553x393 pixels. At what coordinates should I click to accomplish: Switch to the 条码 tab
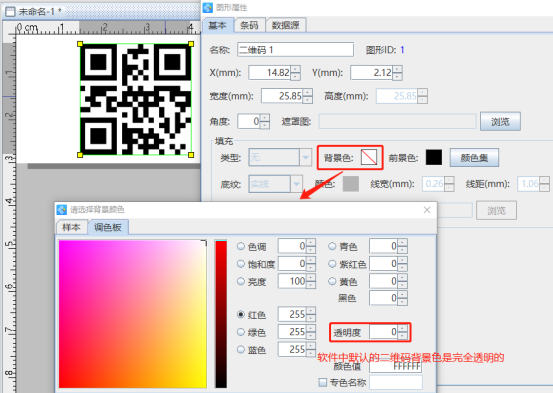[x=249, y=25]
